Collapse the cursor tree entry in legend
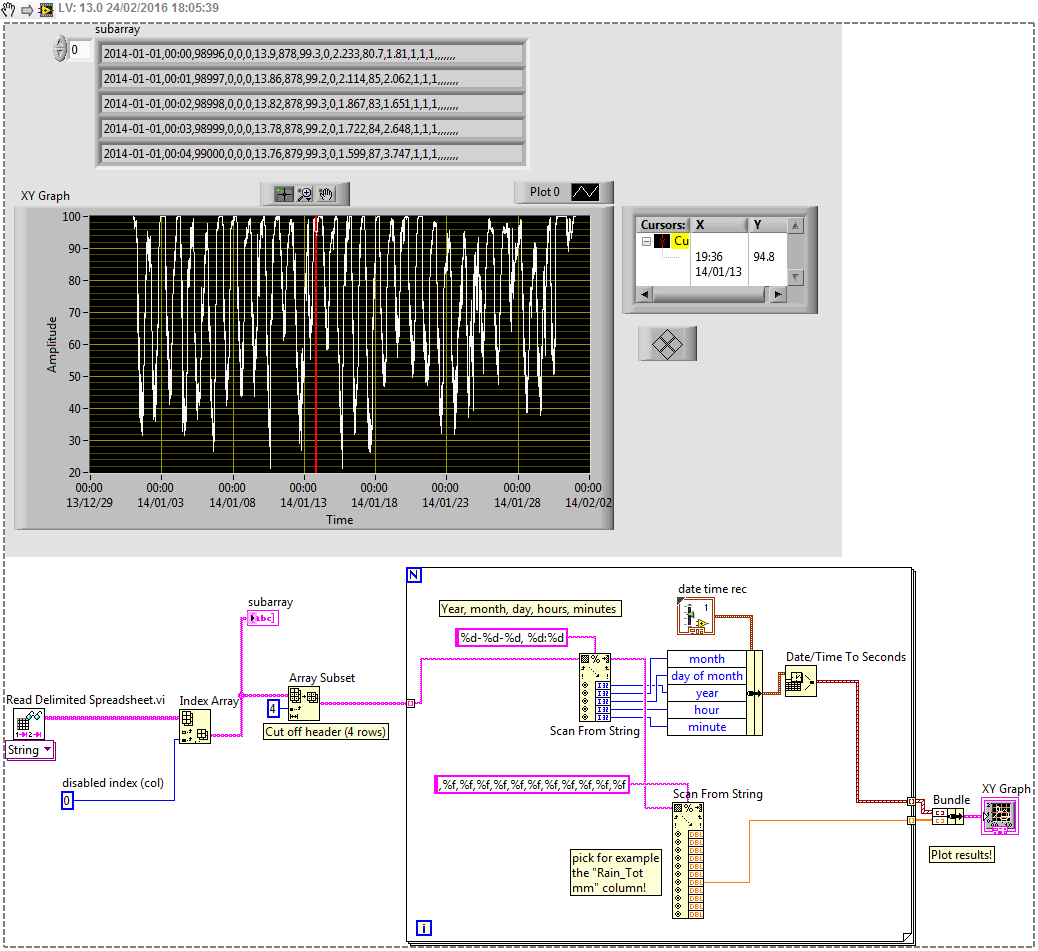The height and width of the screenshot is (951, 1038). pos(646,241)
